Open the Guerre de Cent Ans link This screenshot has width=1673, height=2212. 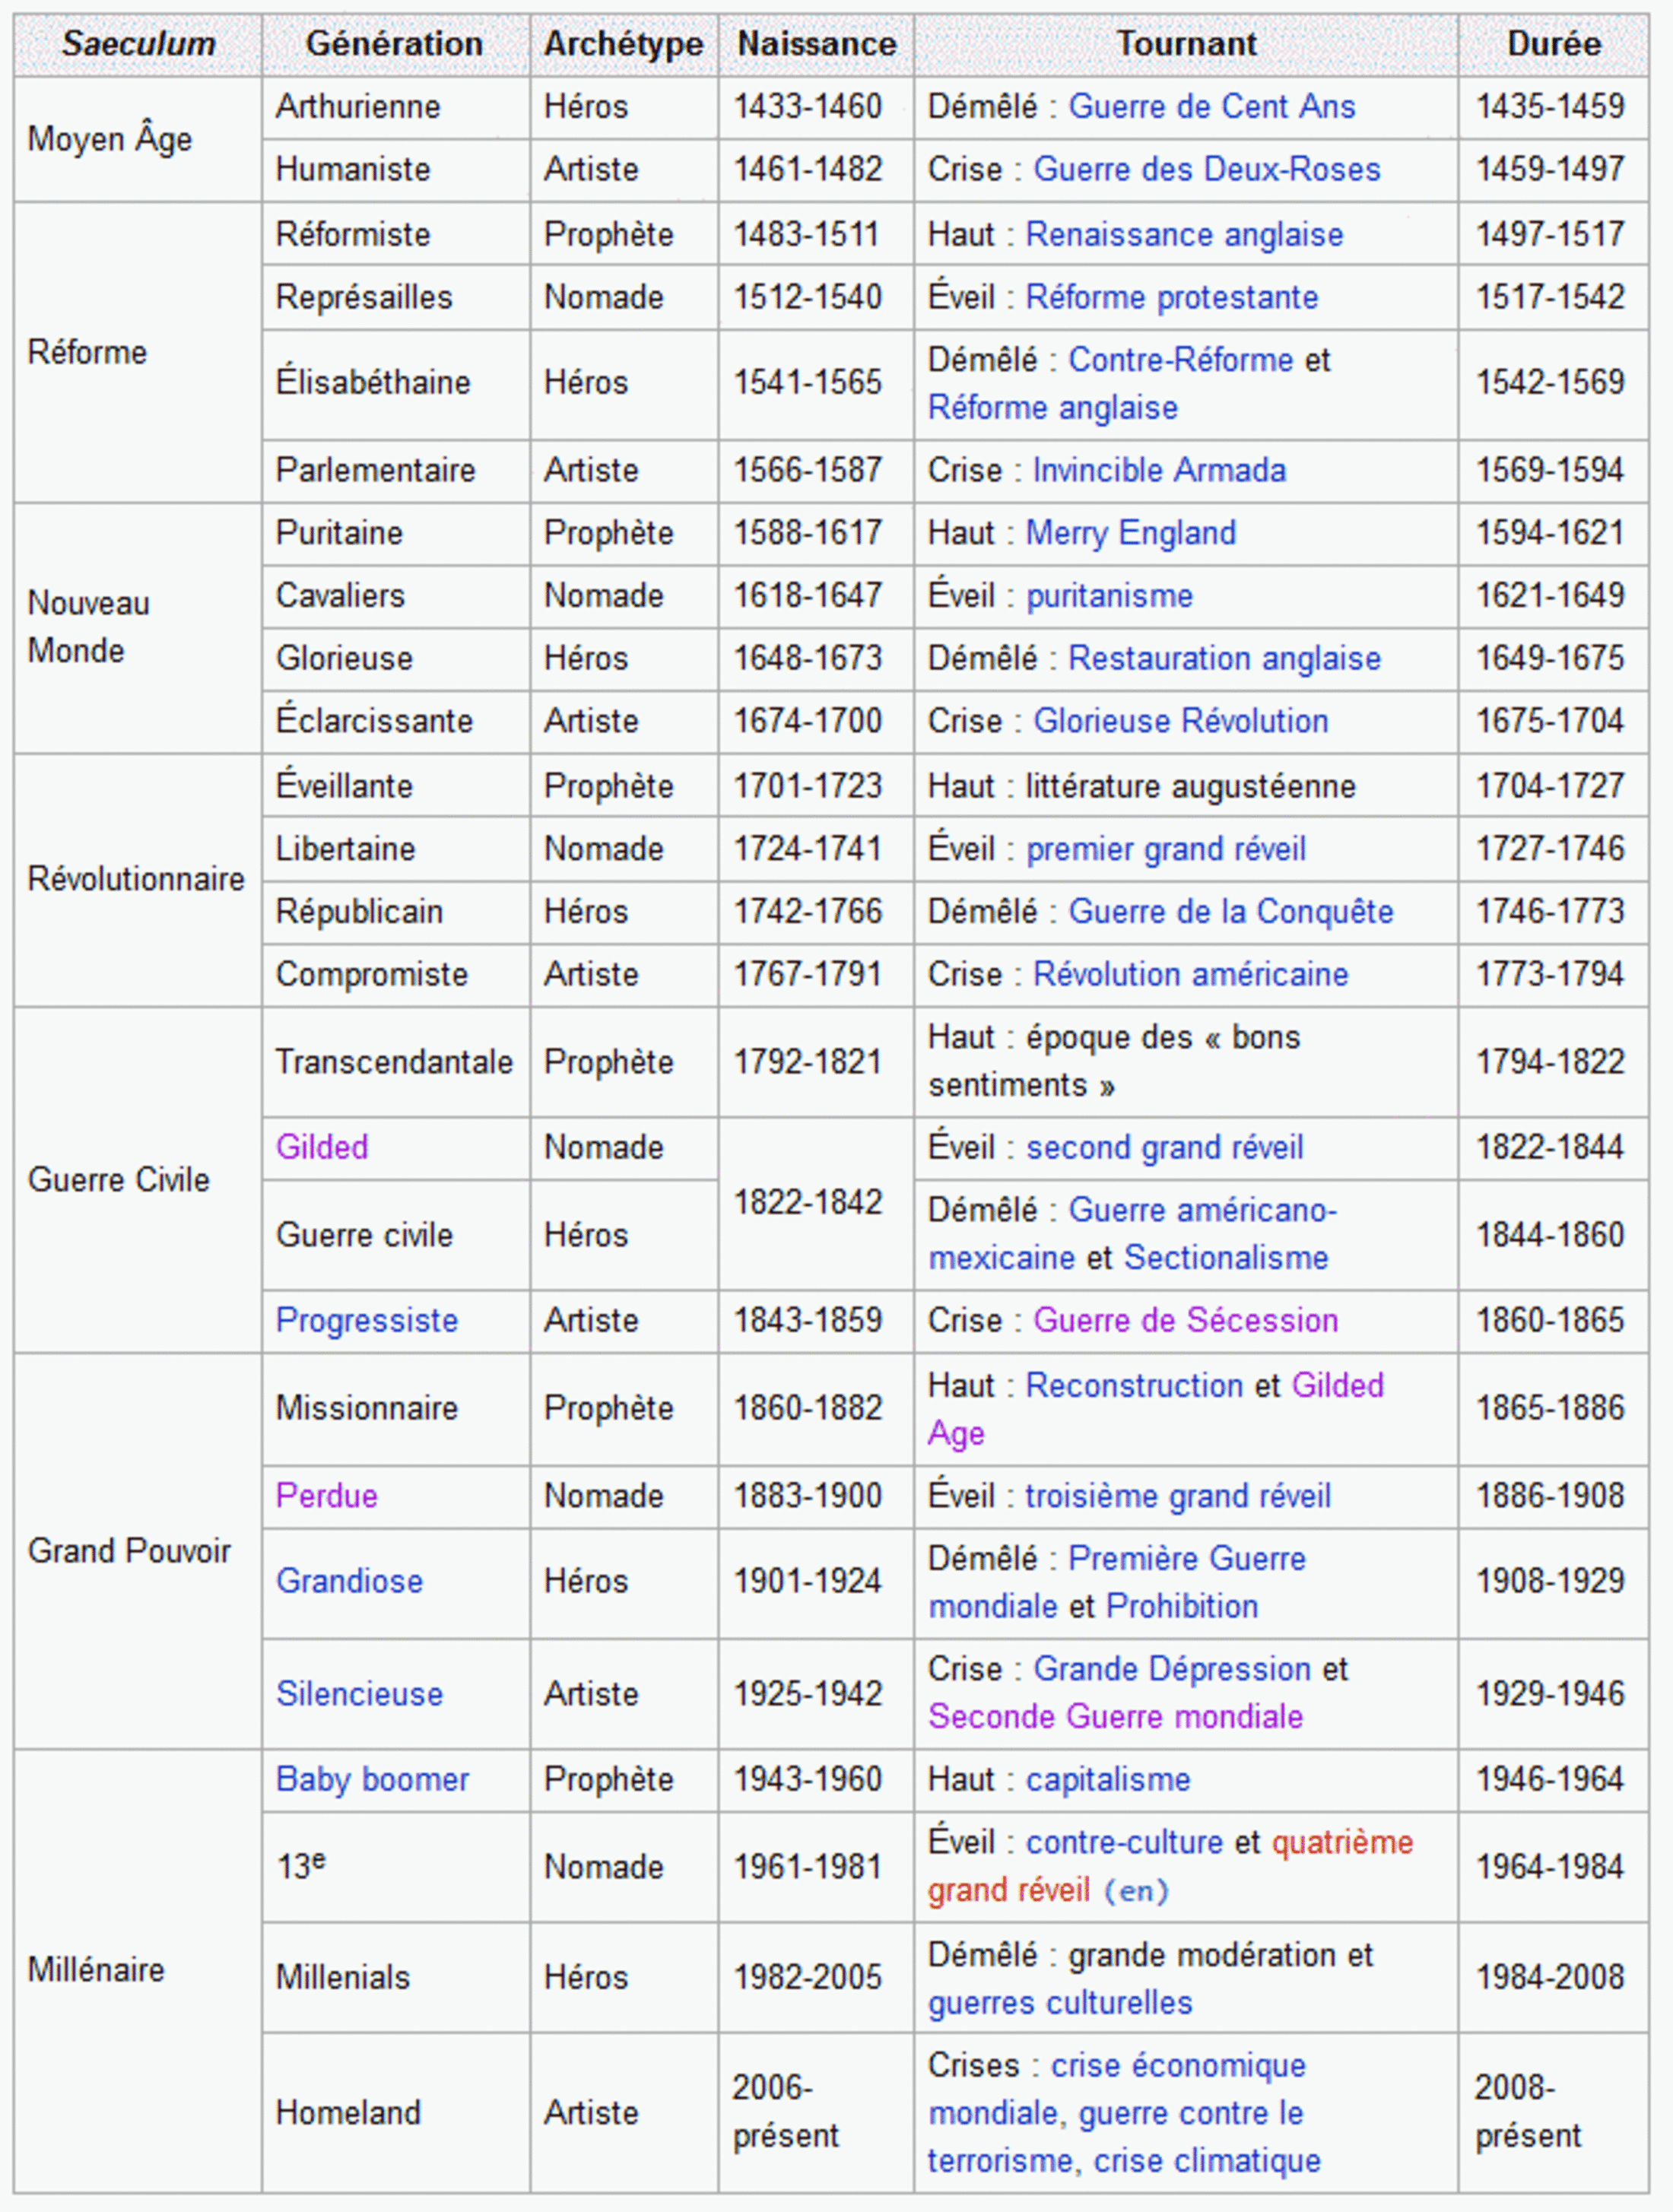(1211, 107)
